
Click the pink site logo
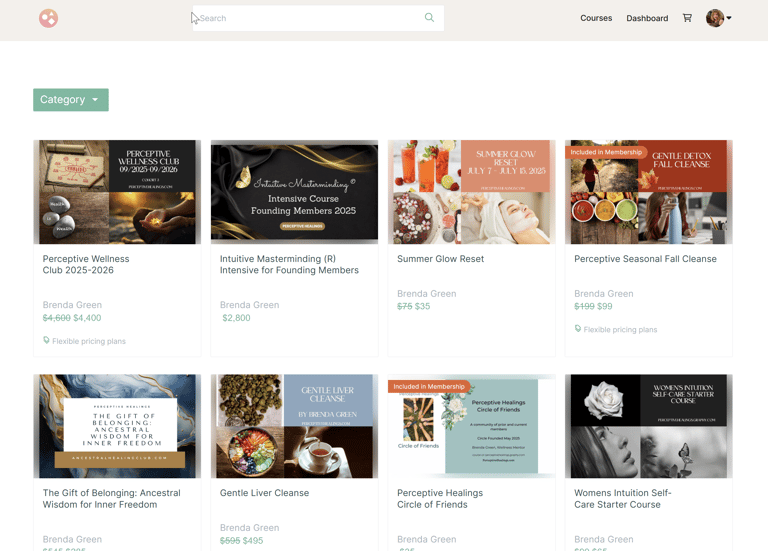tap(48, 18)
